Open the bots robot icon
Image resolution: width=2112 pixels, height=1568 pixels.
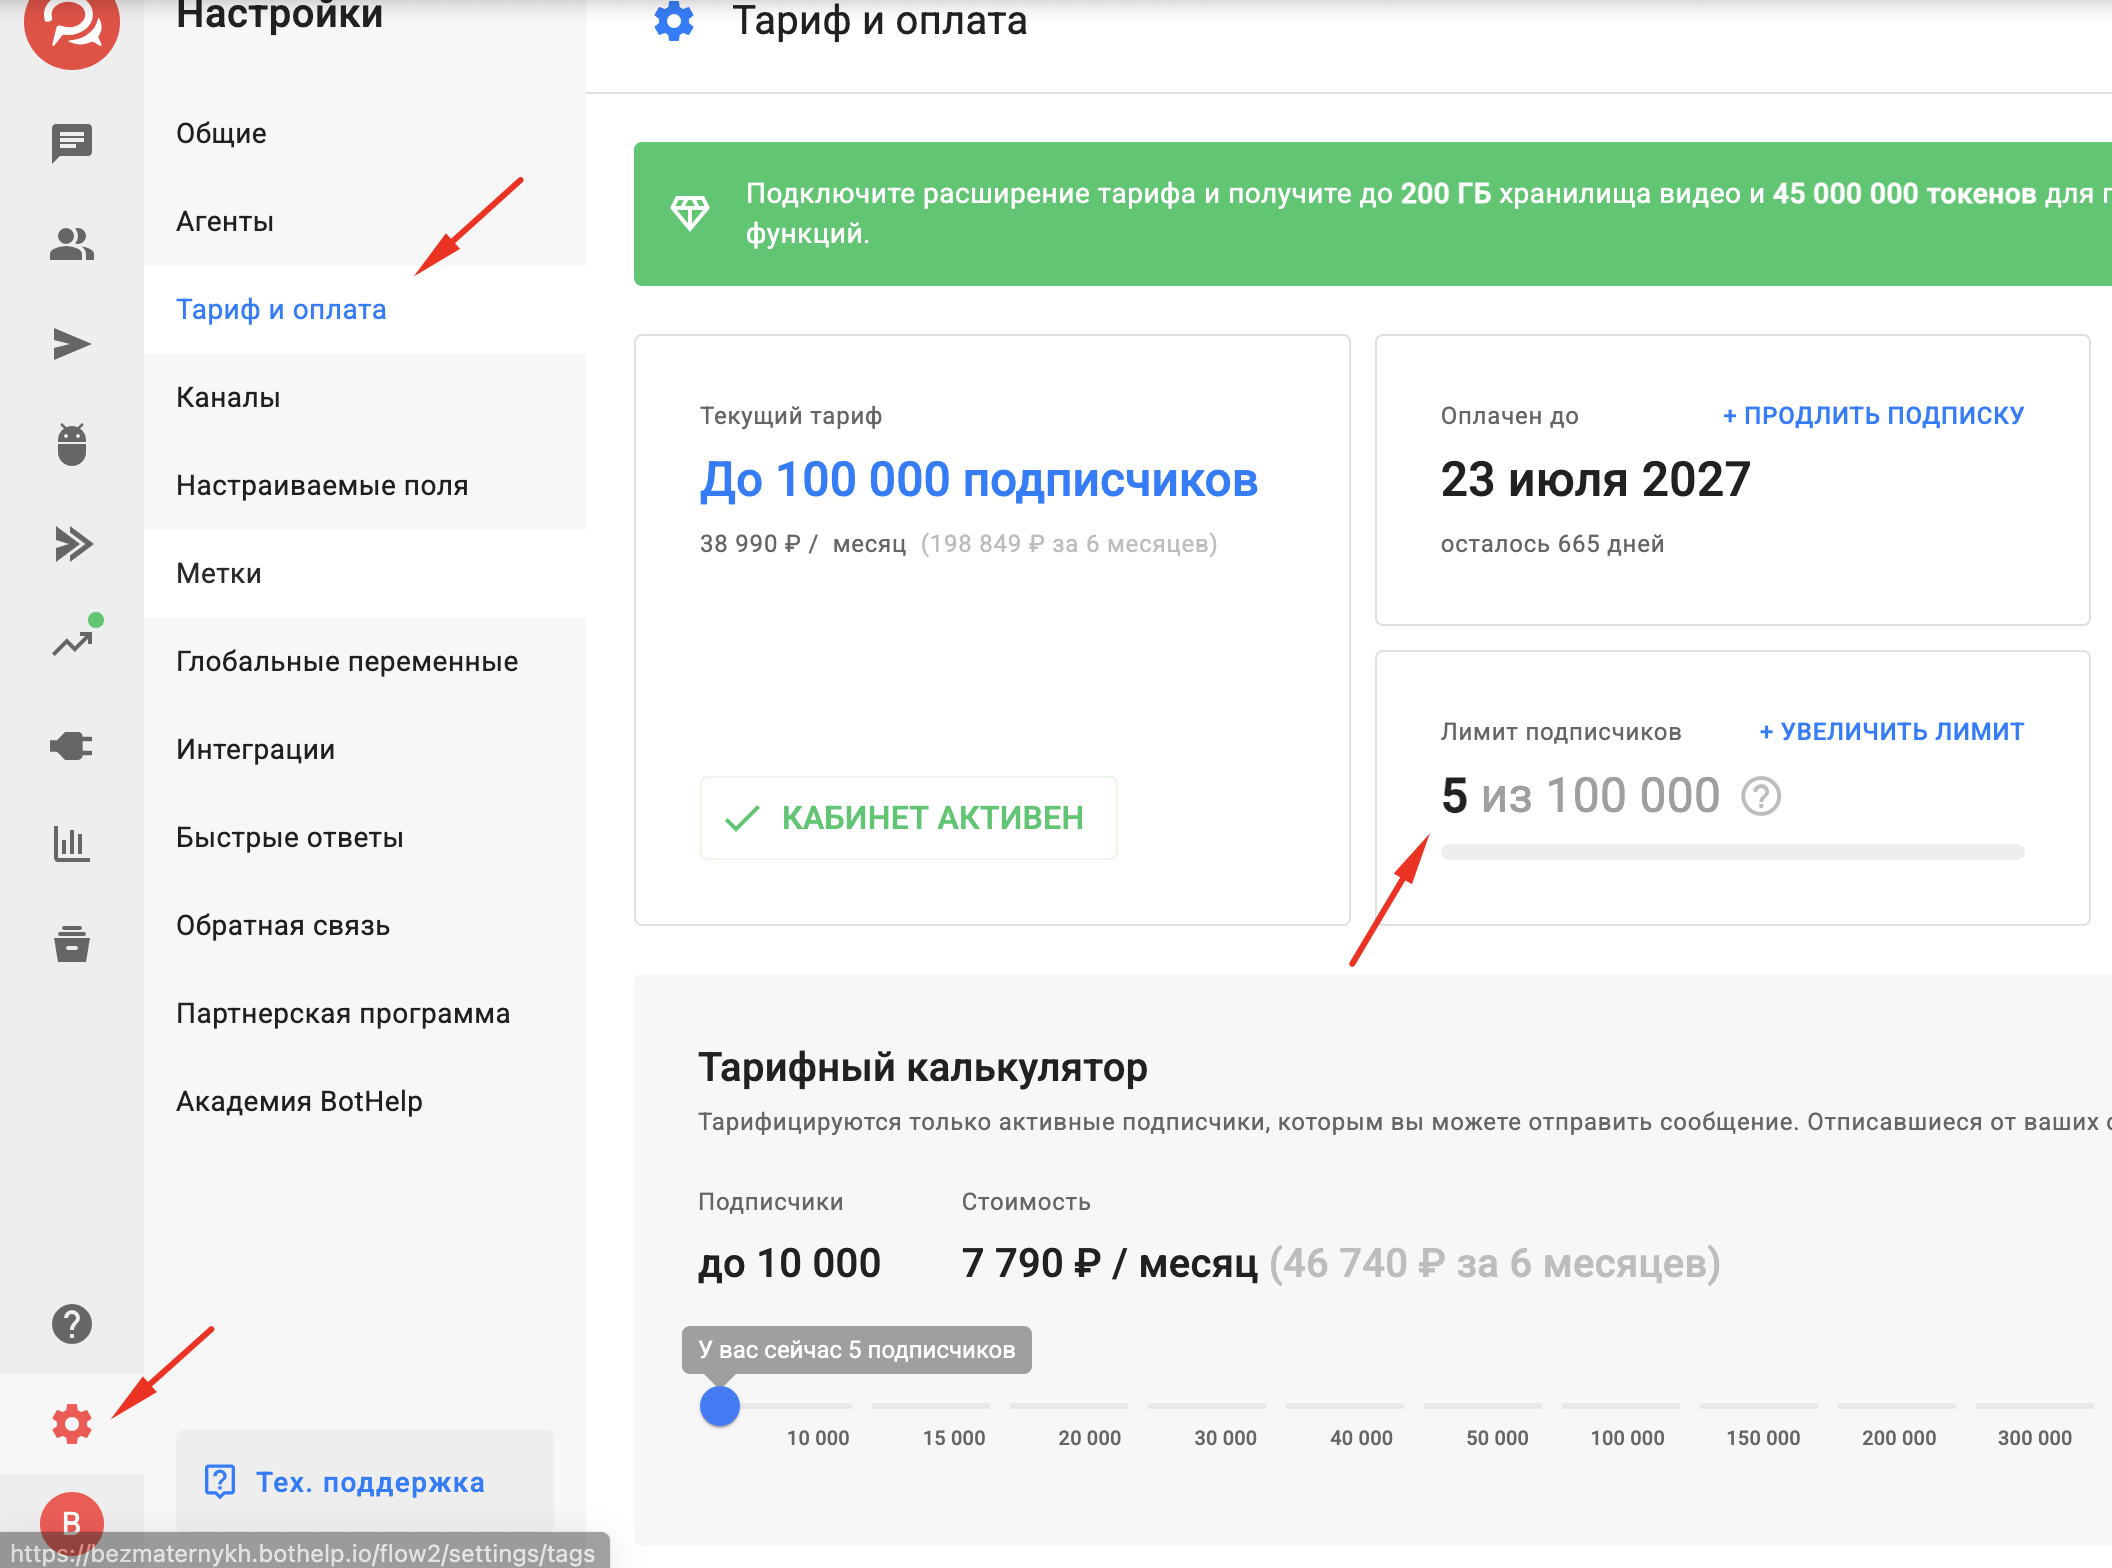pos(71,444)
